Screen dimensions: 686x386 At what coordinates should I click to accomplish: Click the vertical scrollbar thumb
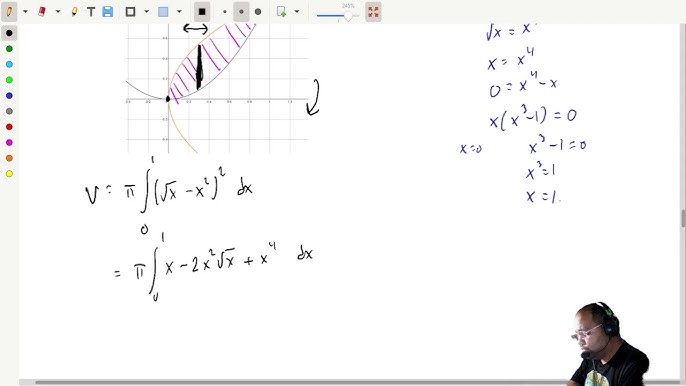[683, 218]
